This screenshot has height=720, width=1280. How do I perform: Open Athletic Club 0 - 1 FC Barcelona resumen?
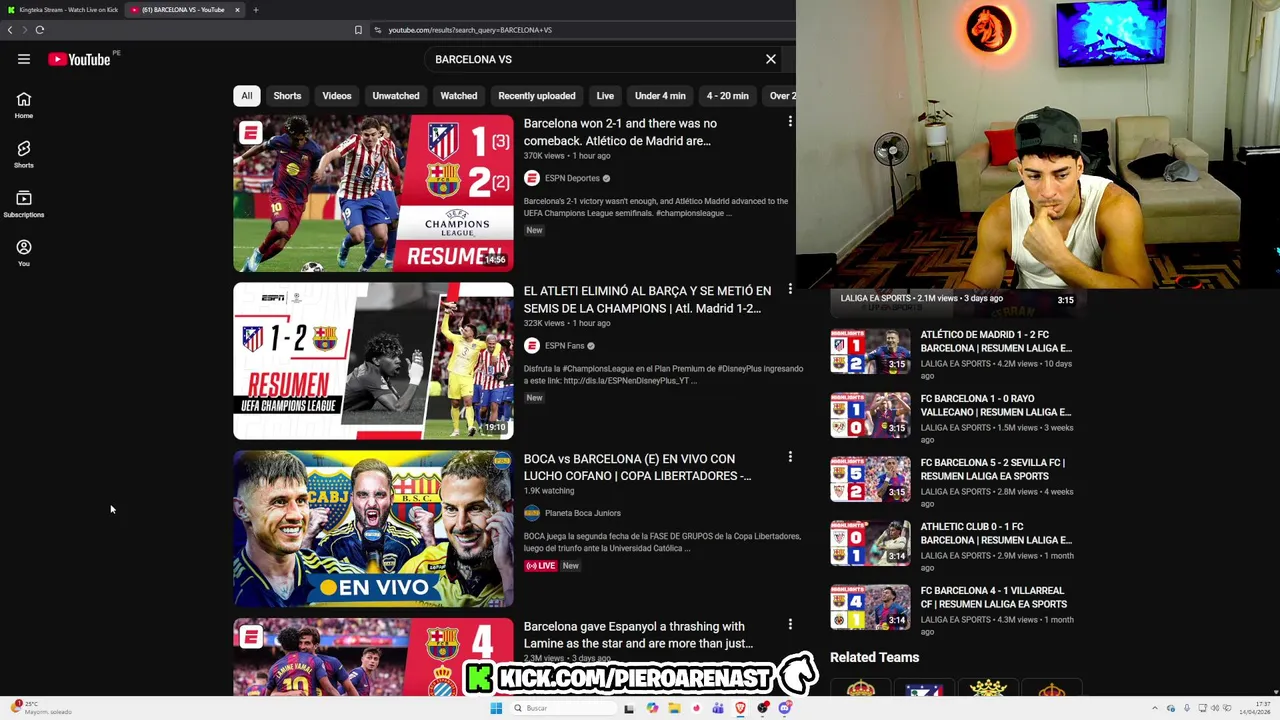pyautogui.click(x=996, y=533)
